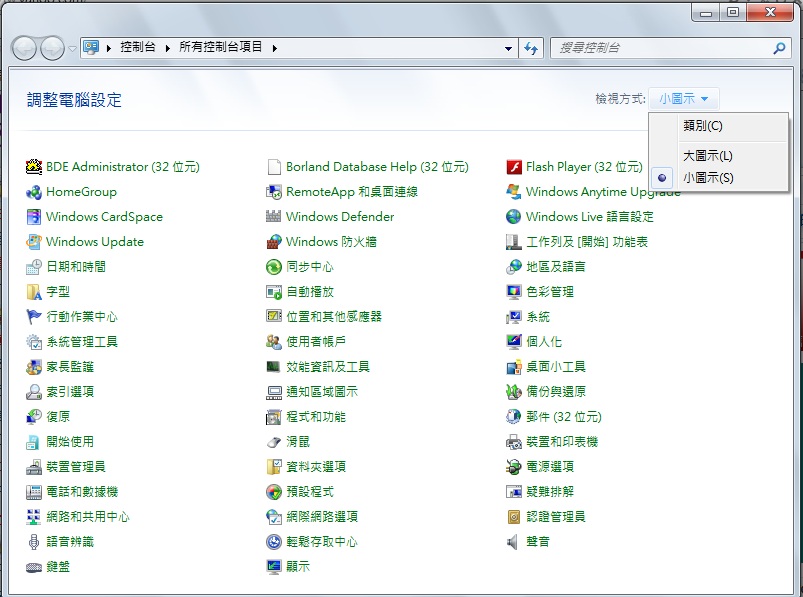803x597 pixels.
Task: Open the 家長監護 icon
Action: (x=34, y=367)
